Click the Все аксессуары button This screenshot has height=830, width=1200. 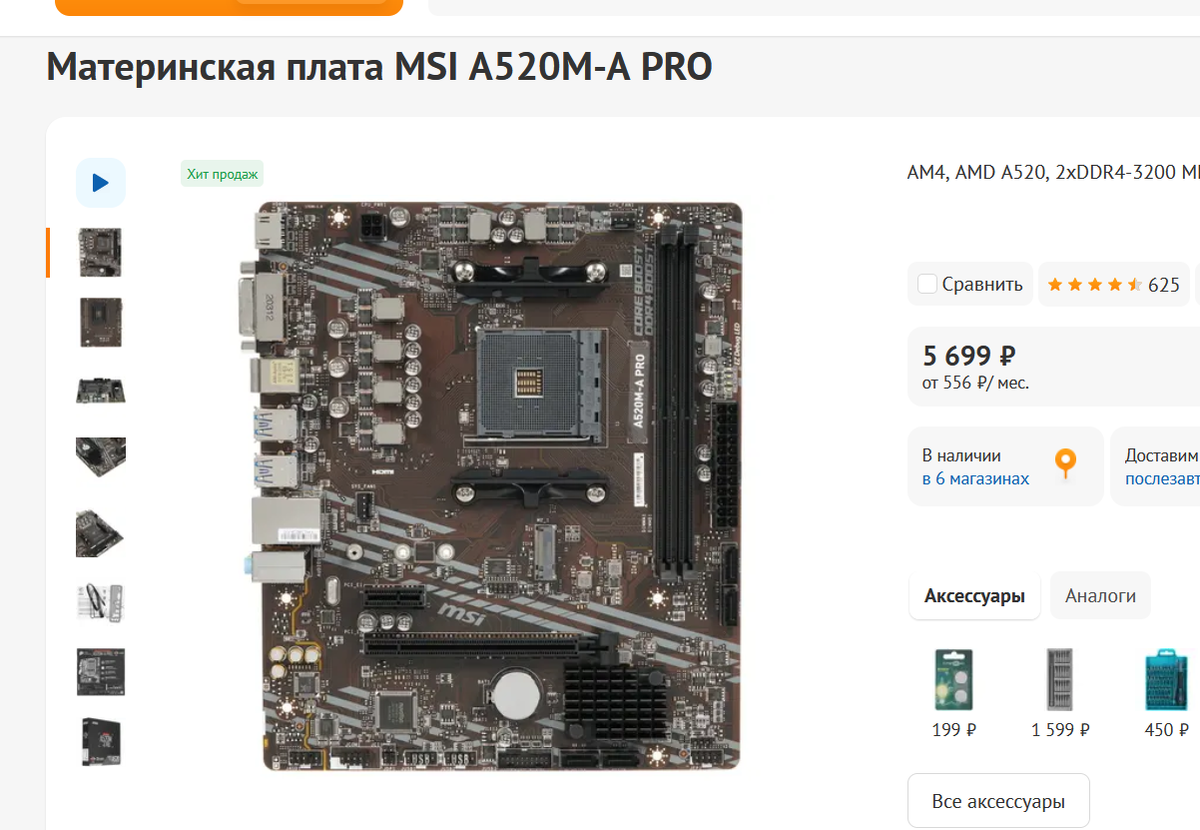pyautogui.click(x=998, y=801)
